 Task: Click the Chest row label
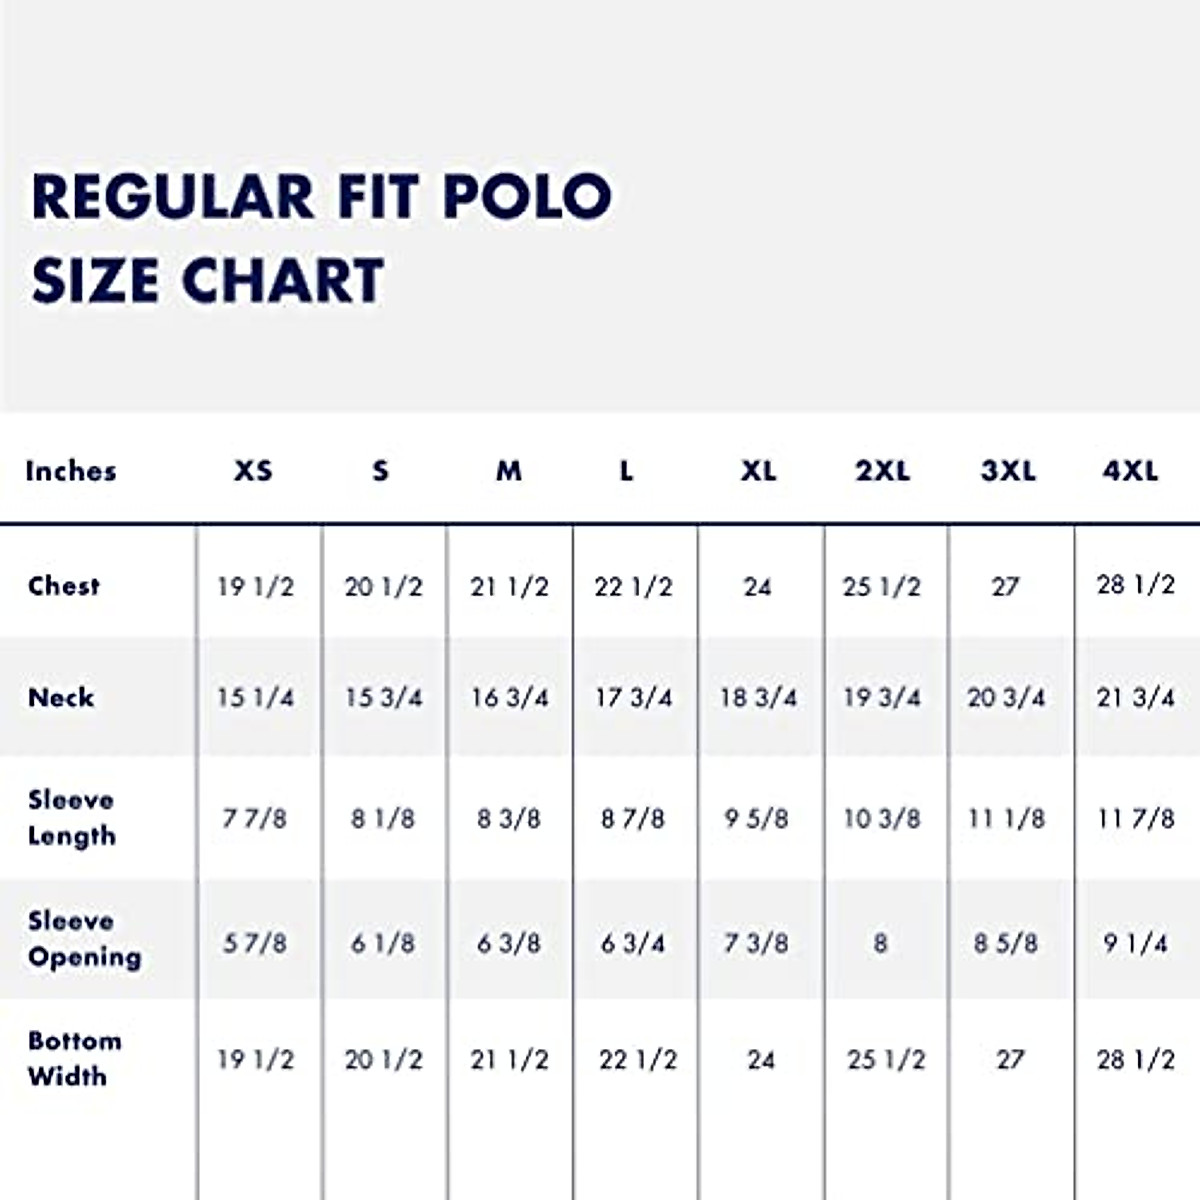coord(64,586)
